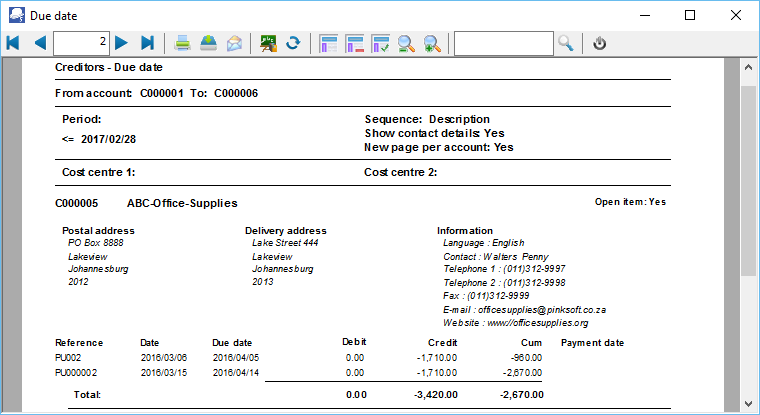Advance to the next page
The height and width of the screenshot is (415, 760).
pos(121,43)
